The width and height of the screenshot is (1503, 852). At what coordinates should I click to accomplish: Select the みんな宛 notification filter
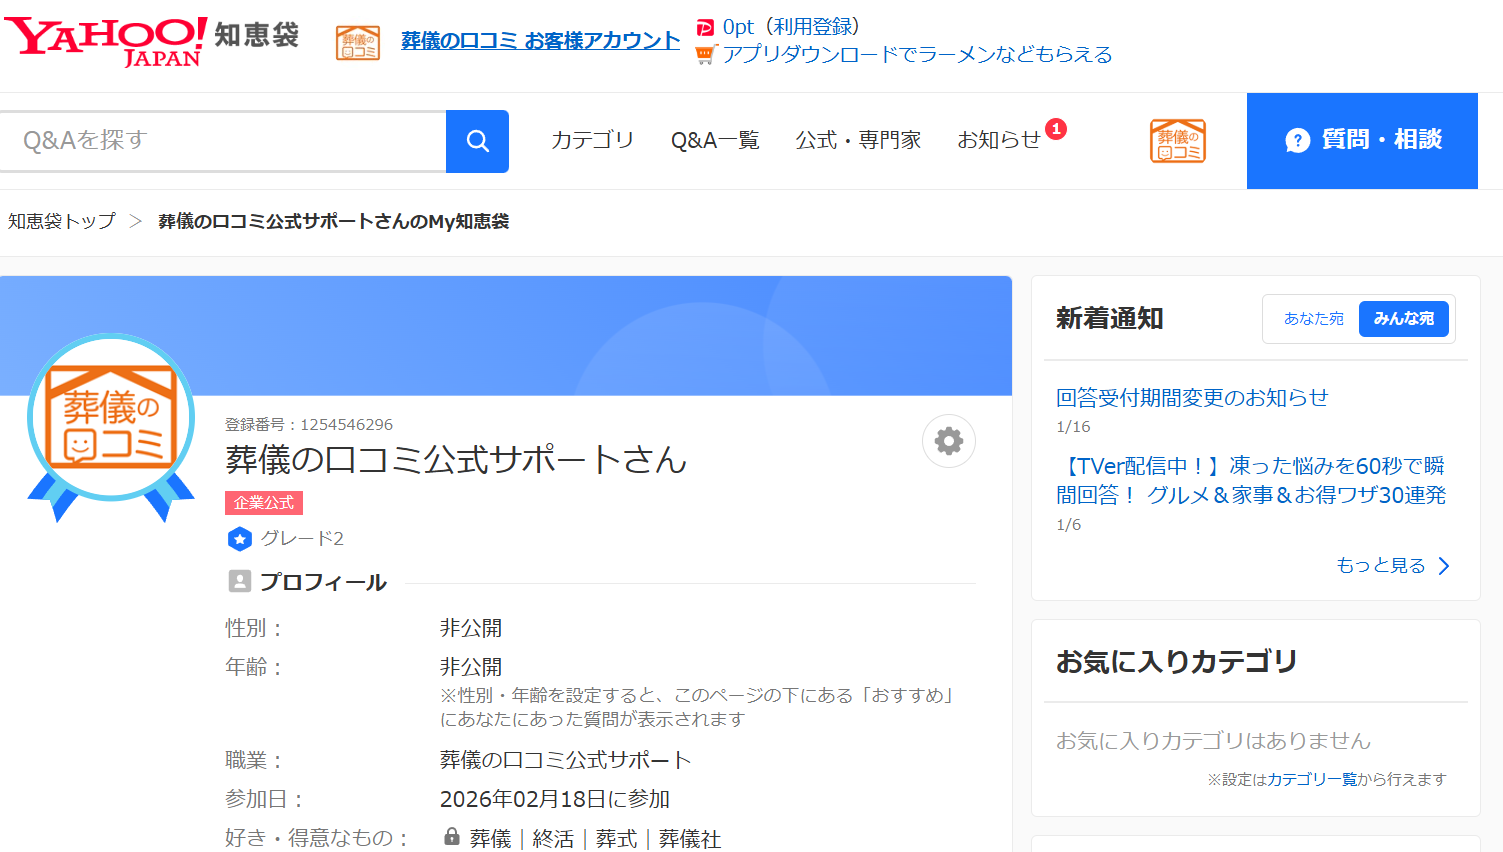[x=1404, y=318]
